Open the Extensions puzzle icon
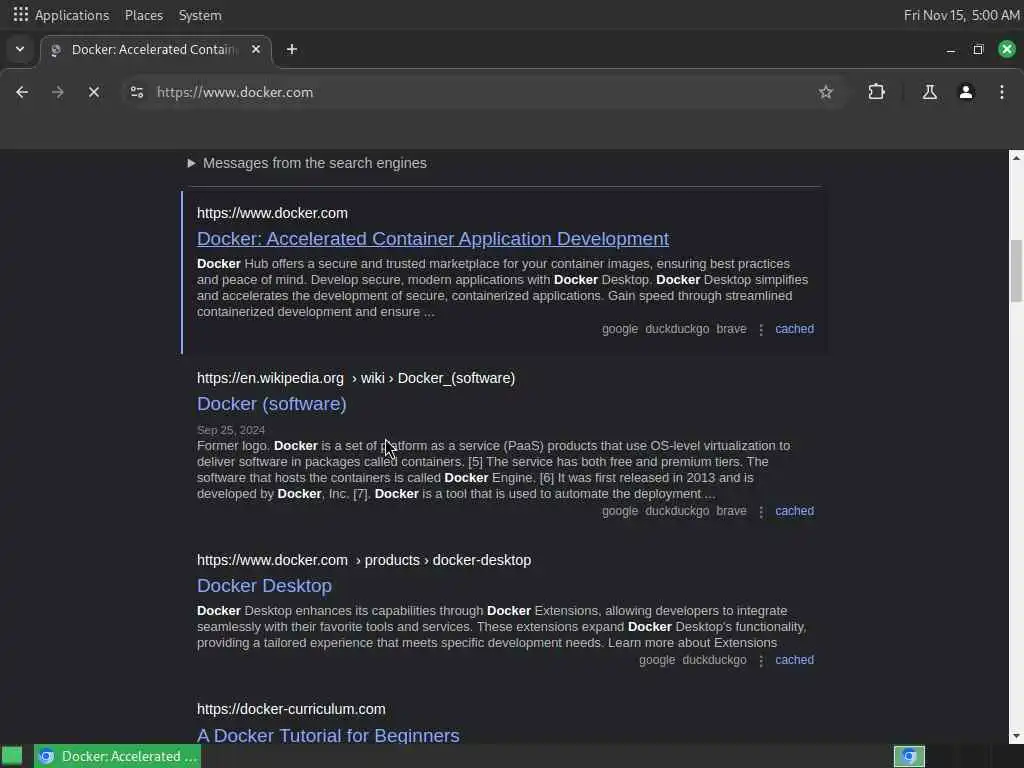The height and width of the screenshot is (768, 1024). (x=876, y=92)
